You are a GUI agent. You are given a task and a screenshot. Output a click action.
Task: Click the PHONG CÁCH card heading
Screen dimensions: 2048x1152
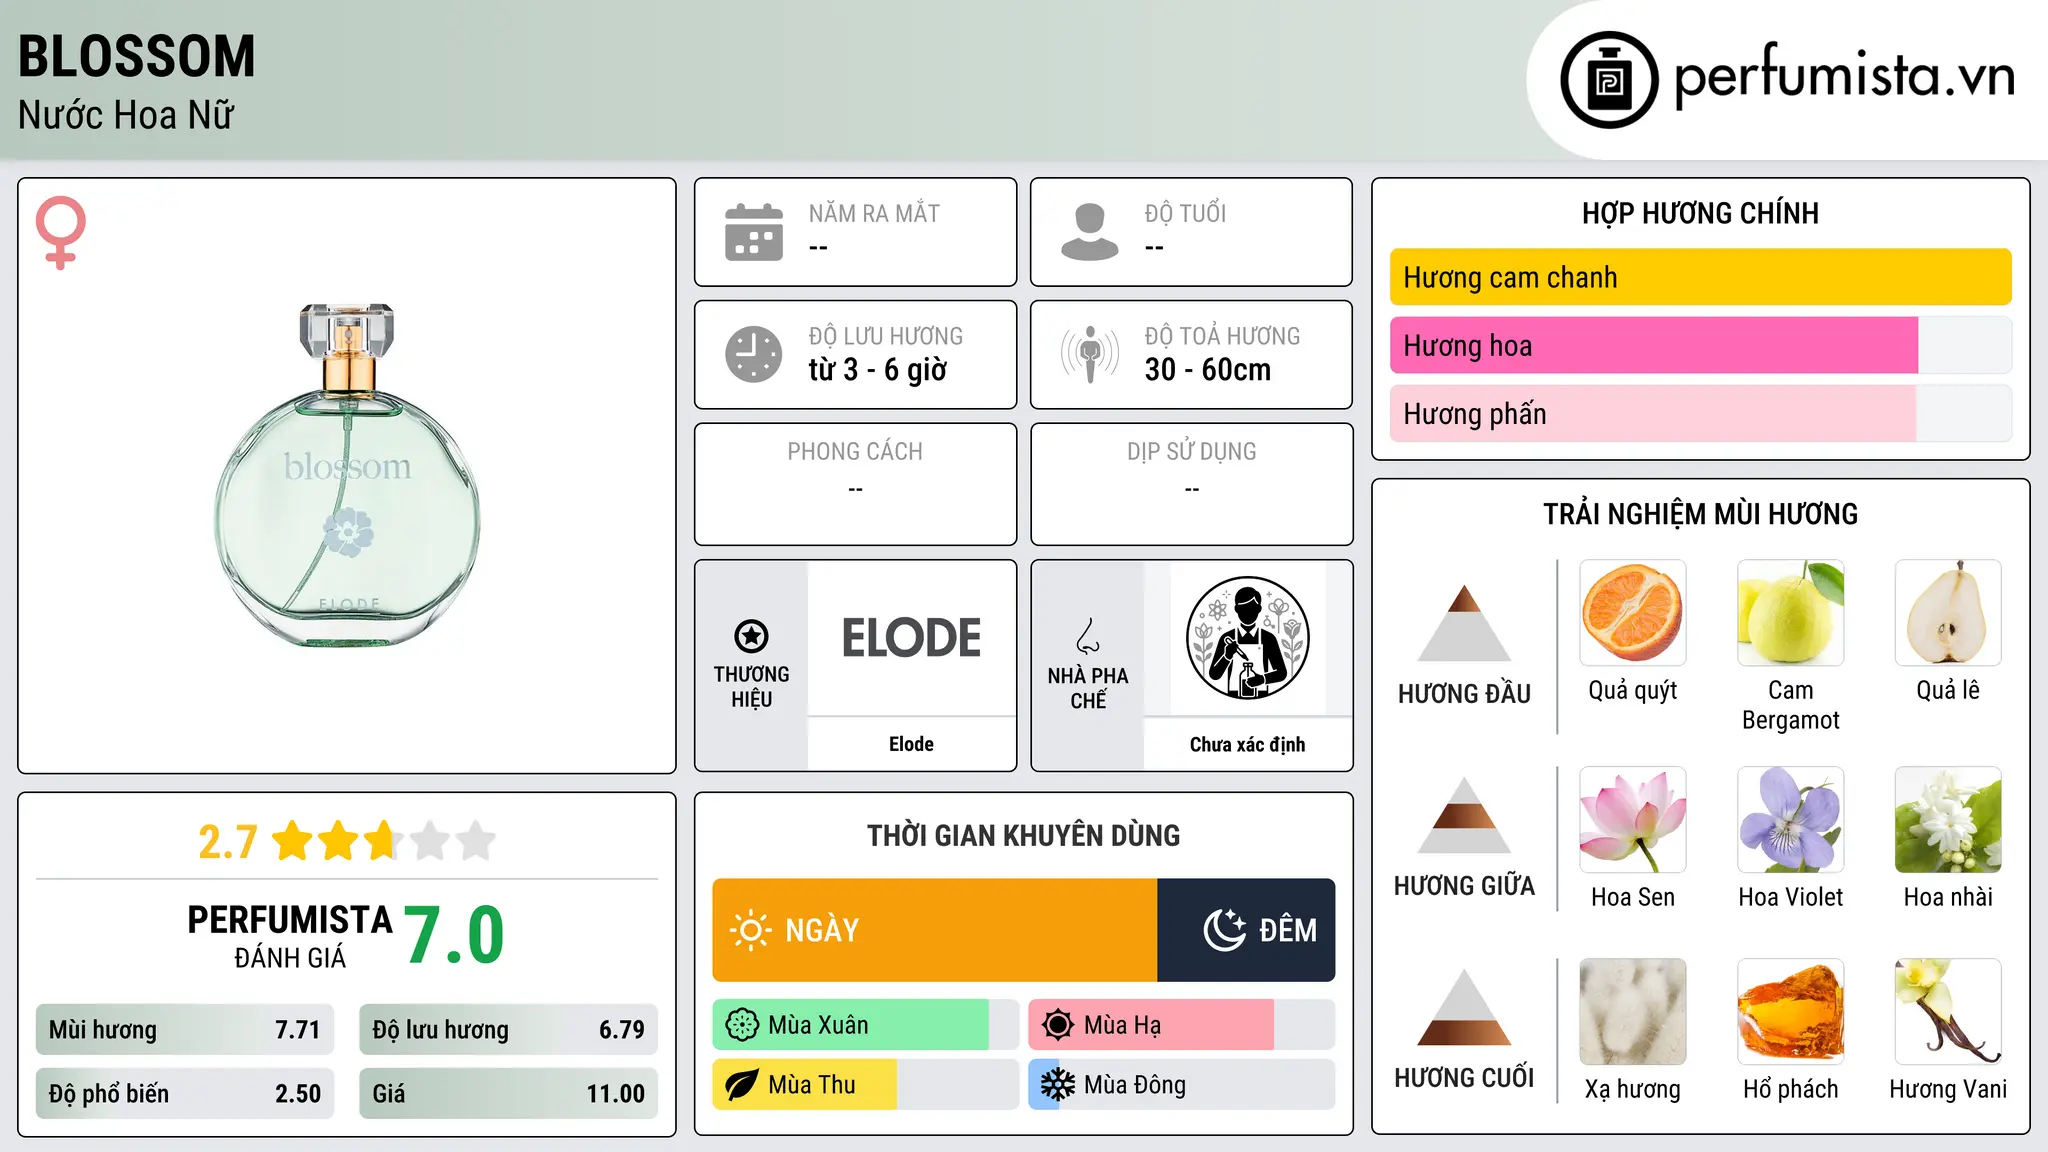[855, 452]
